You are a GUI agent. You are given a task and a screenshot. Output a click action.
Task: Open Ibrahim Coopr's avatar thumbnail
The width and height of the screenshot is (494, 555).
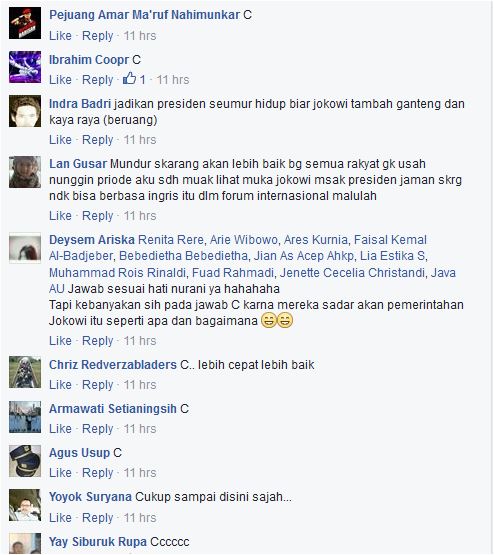point(25,67)
